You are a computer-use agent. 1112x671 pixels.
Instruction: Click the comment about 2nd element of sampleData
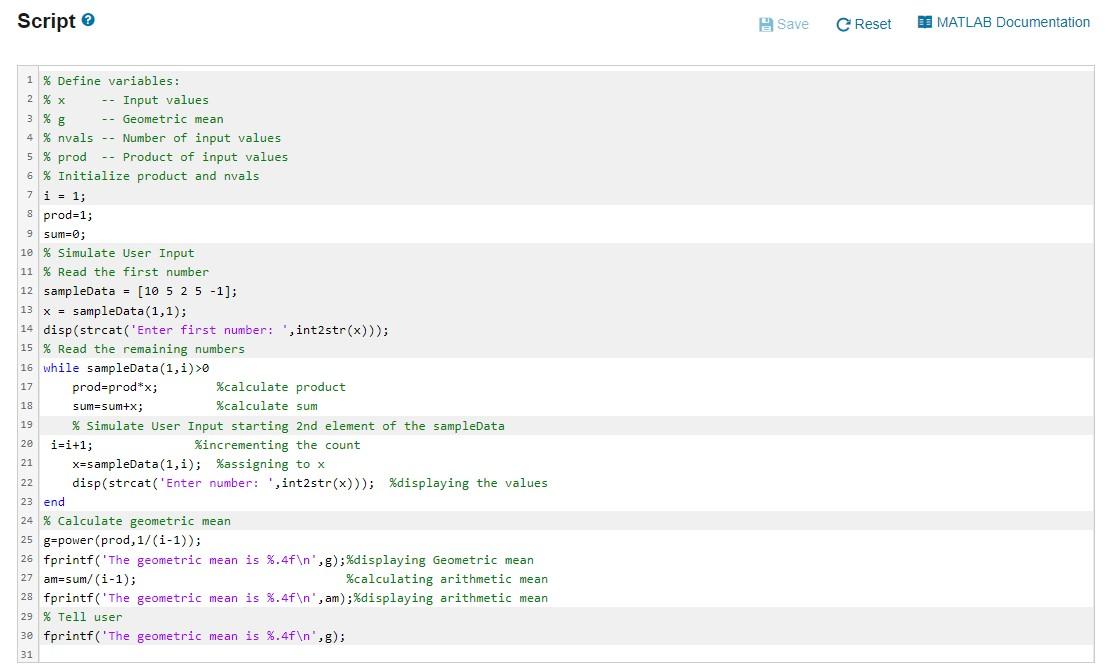click(x=289, y=426)
